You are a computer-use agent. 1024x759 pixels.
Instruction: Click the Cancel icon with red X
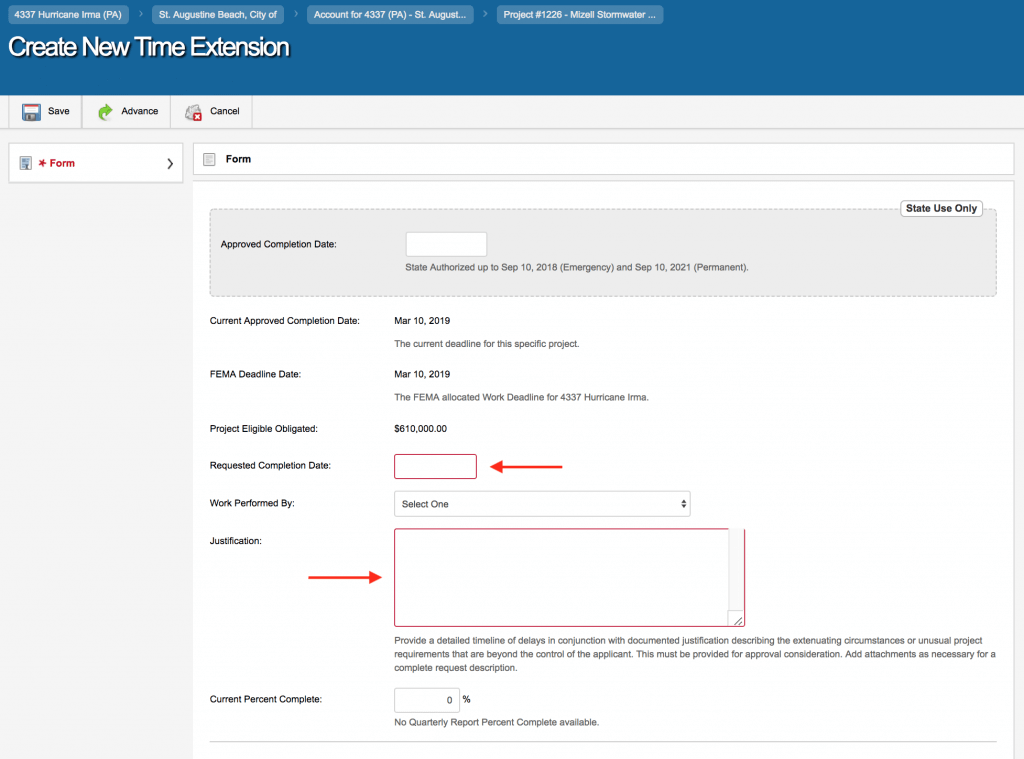[x=194, y=112]
